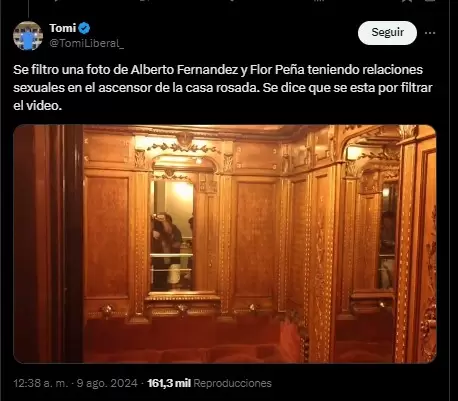Follow the account with the Seguir button
Image resolution: width=458 pixels, height=401 pixels.
coord(387,32)
